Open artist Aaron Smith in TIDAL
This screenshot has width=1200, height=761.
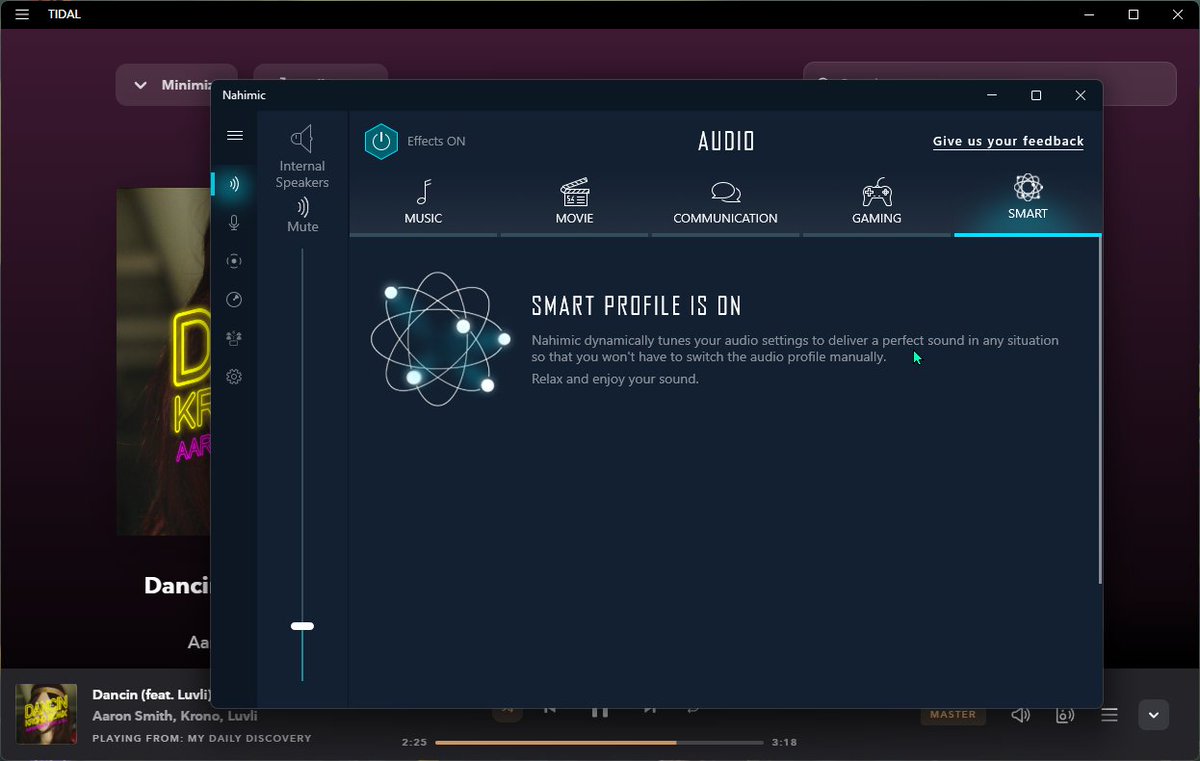click(x=133, y=716)
